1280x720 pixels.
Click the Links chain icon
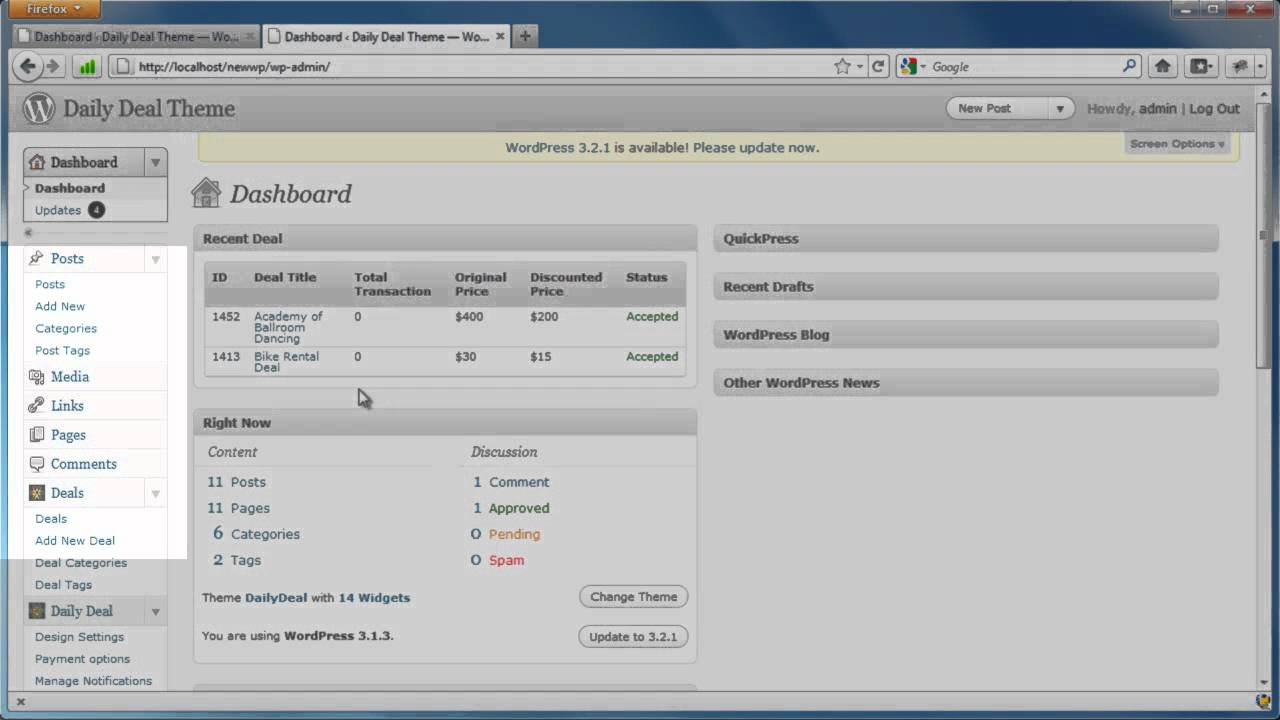pyautogui.click(x=37, y=406)
